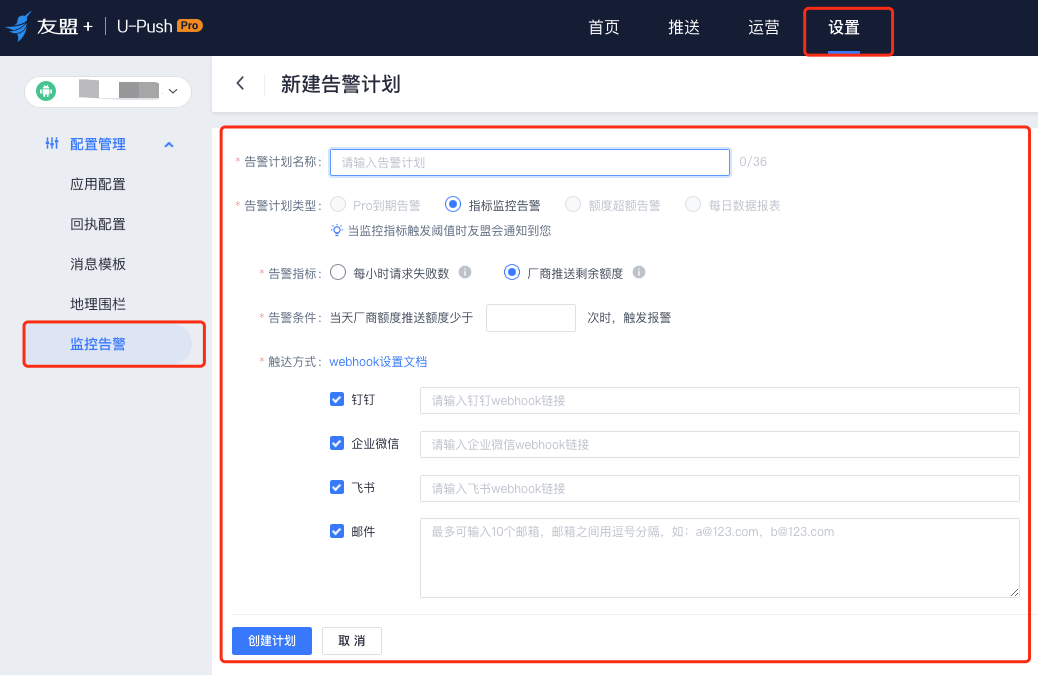This screenshot has height=675, width=1038.
Task: Click the 次时，触发报警 text
Action: point(629,318)
